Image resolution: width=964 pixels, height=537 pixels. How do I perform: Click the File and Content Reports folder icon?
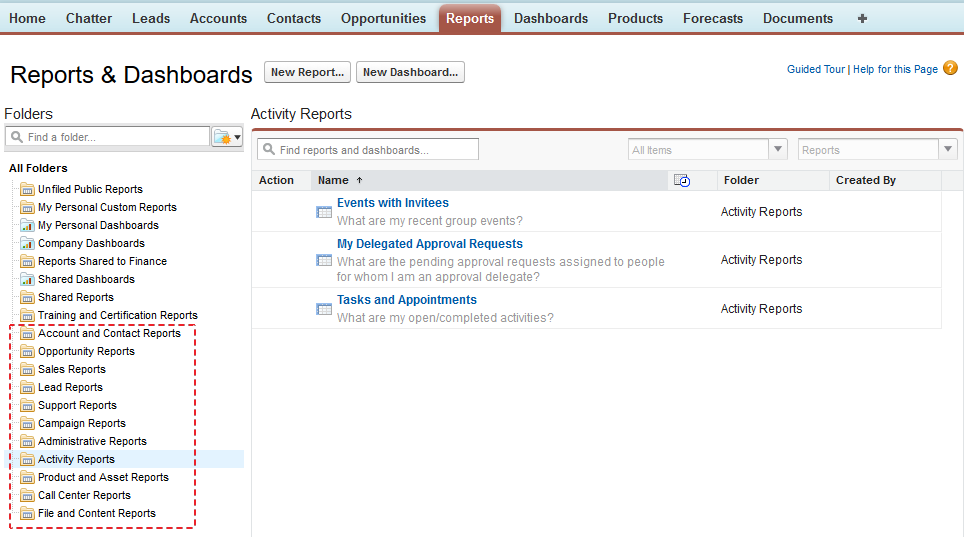pyautogui.click(x=27, y=513)
